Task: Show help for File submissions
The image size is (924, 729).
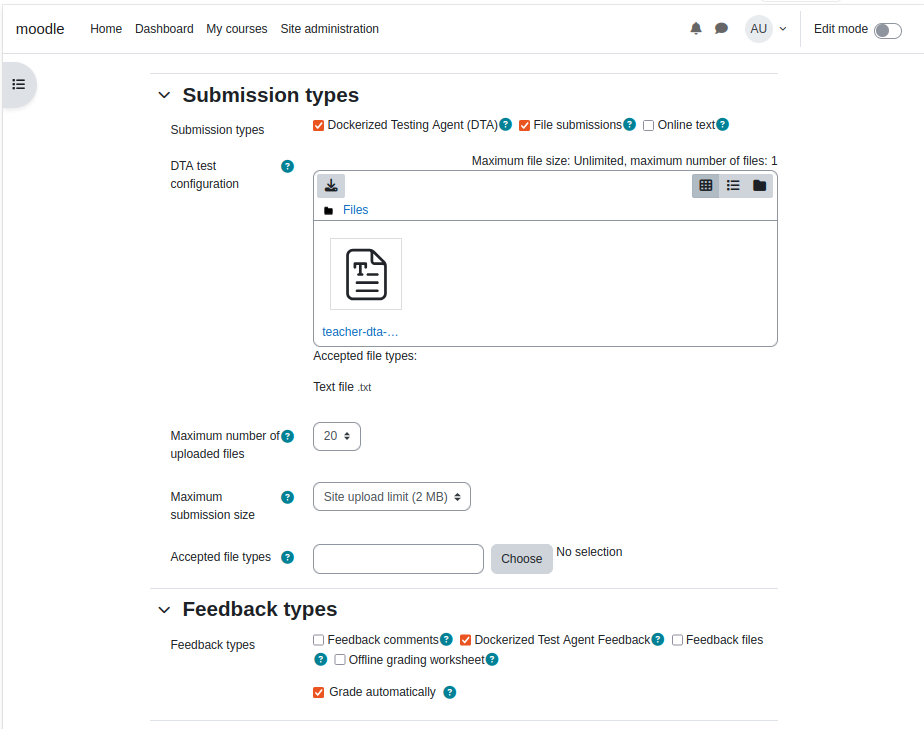Action: (x=629, y=124)
